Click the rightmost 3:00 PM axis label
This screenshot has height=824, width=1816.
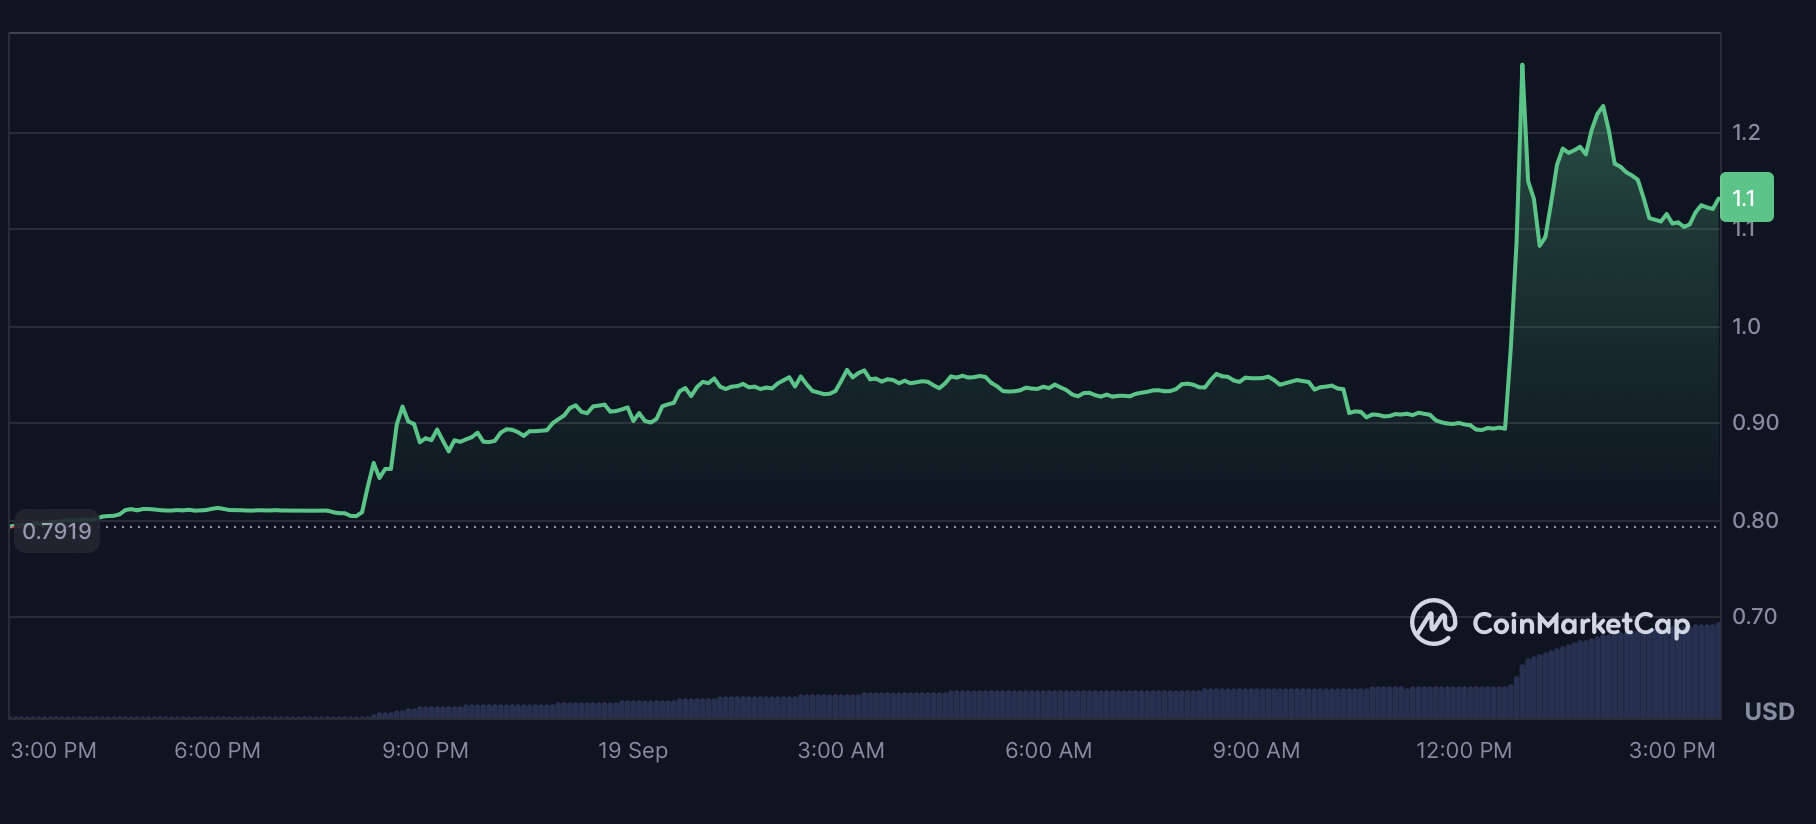click(1671, 750)
